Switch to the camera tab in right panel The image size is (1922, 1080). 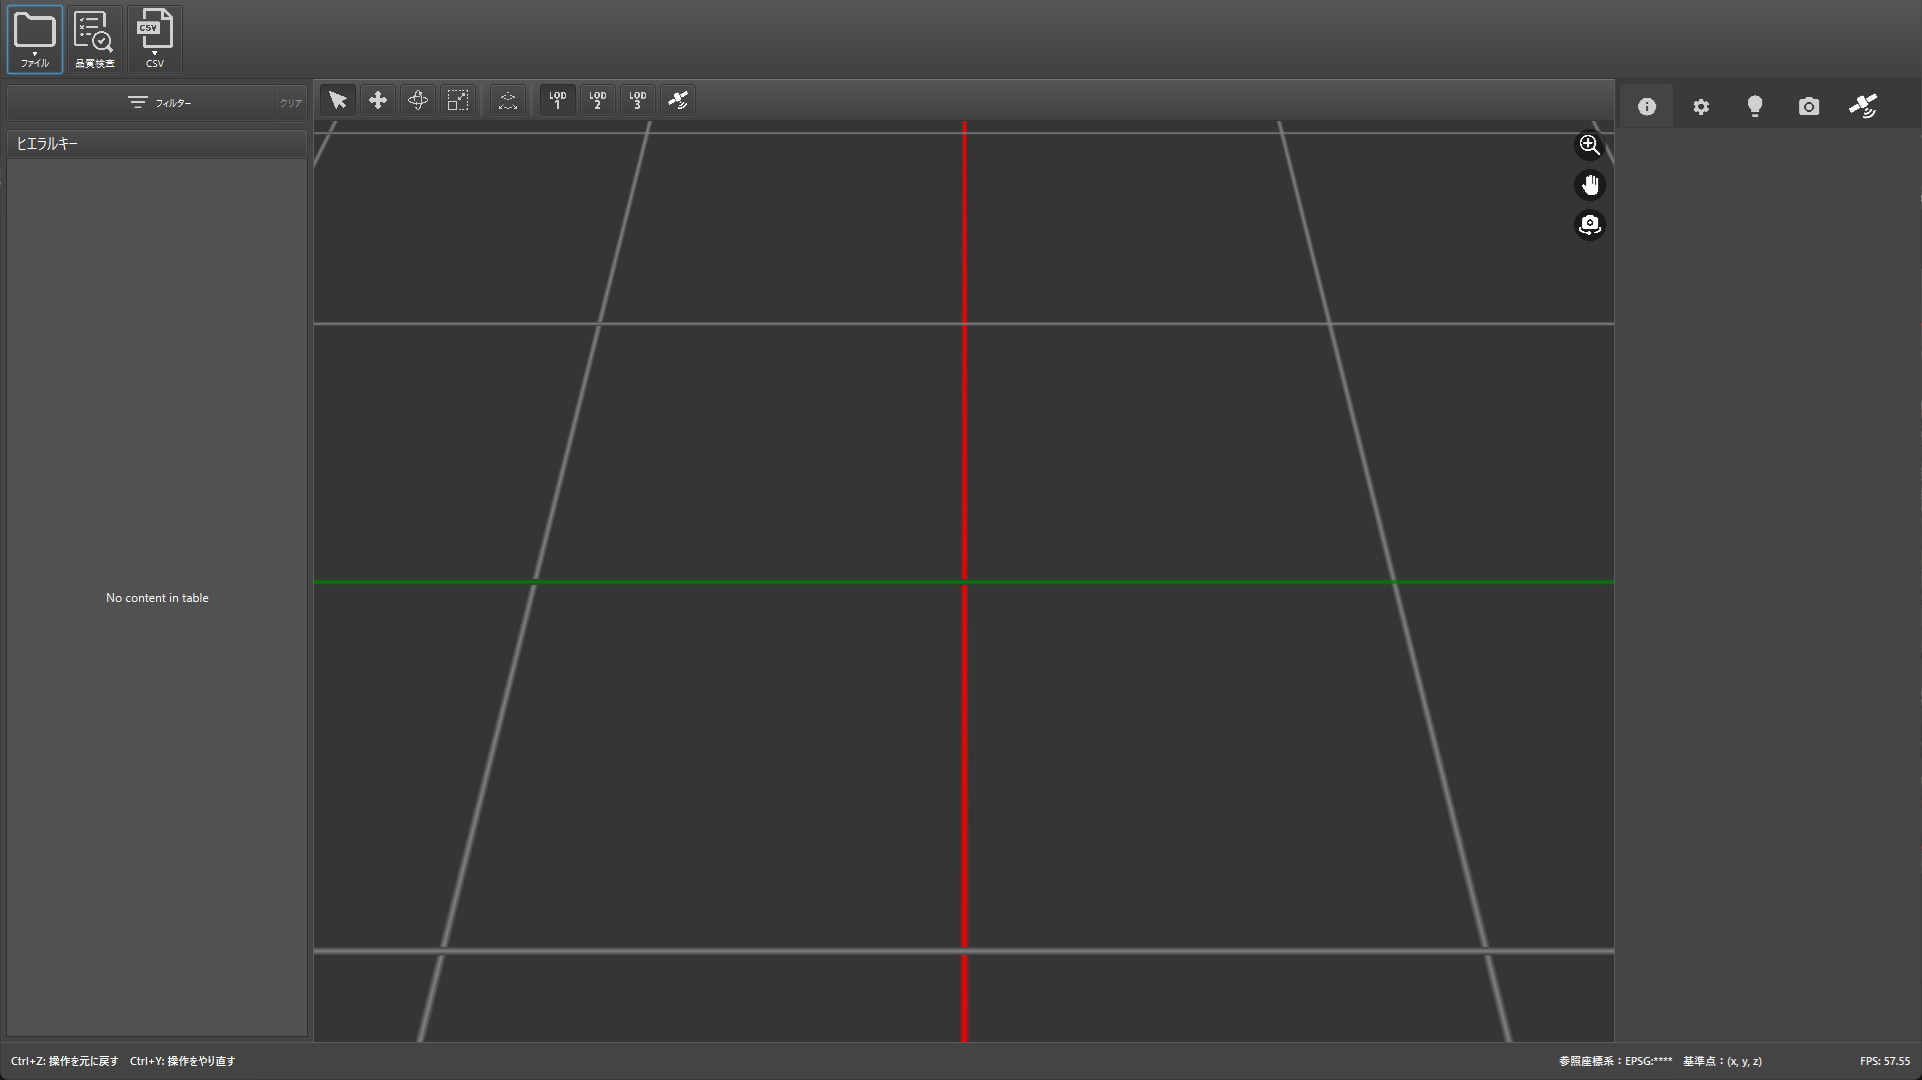click(1809, 106)
